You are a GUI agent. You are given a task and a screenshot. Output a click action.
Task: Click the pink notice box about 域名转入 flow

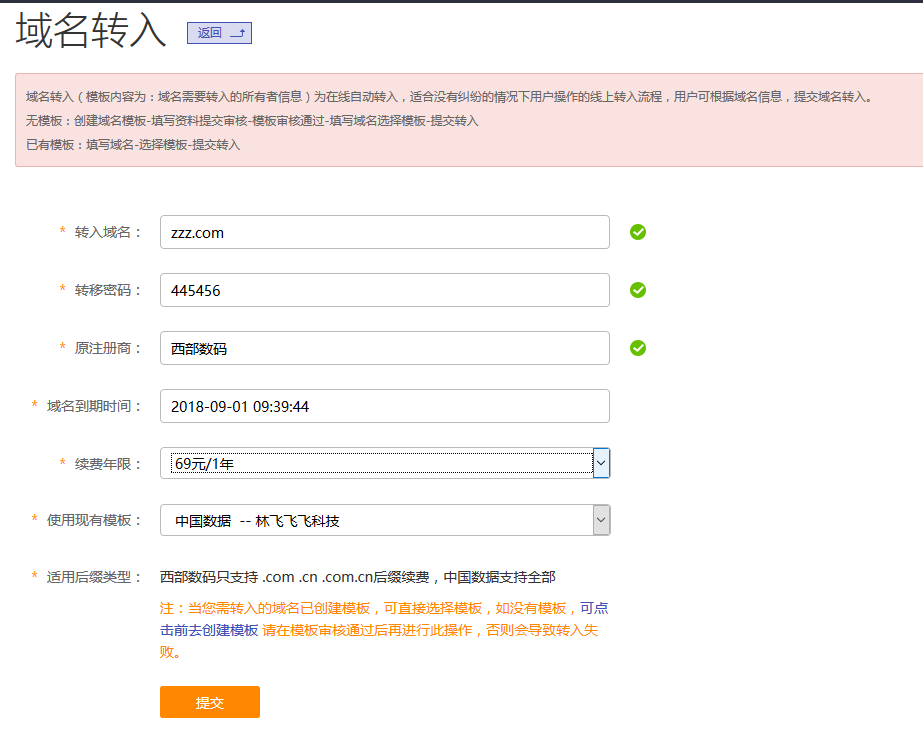468,120
